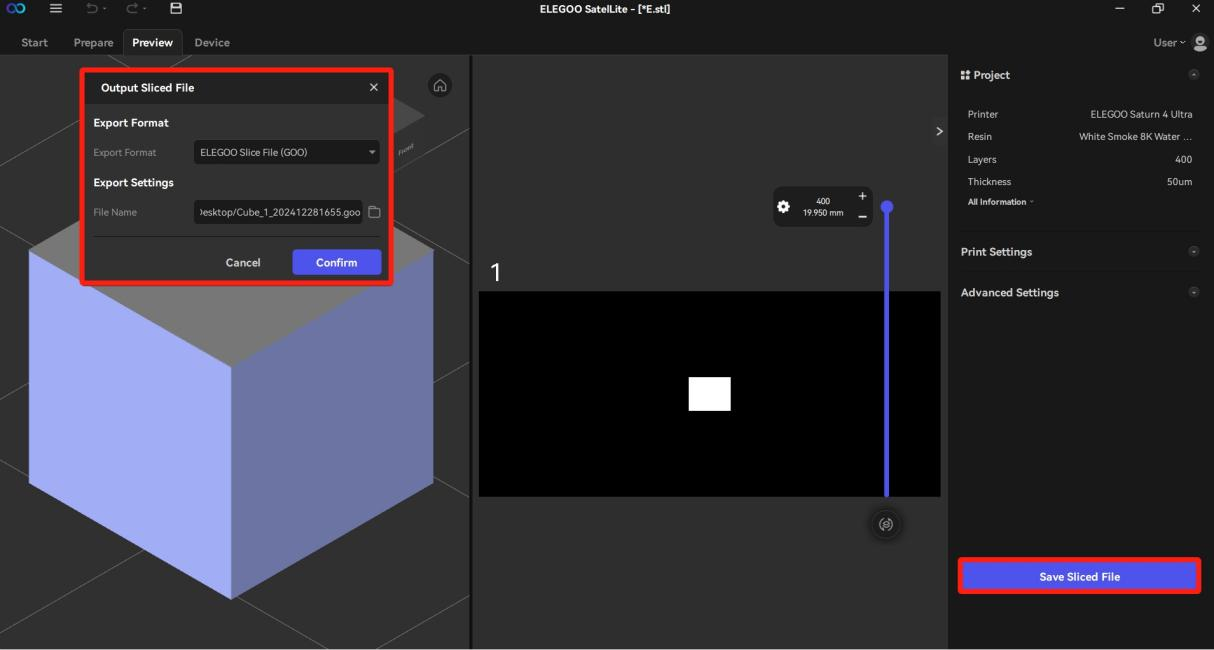Increase layer with plus button
Image resolution: width=1214 pixels, height=650 pixels.
pyautogui.click(x=862, y=196)
